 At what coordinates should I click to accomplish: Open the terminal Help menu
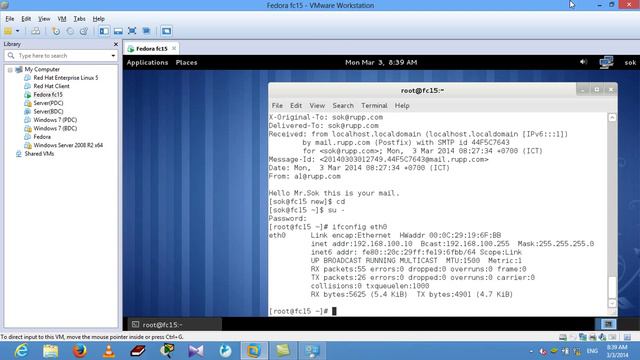(x=402, y=106)
